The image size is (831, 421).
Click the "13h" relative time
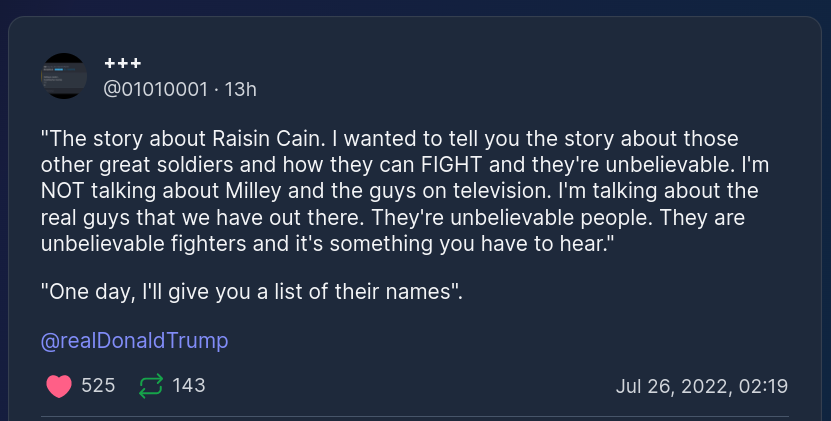pyautogui.click(x=241, y=90)
